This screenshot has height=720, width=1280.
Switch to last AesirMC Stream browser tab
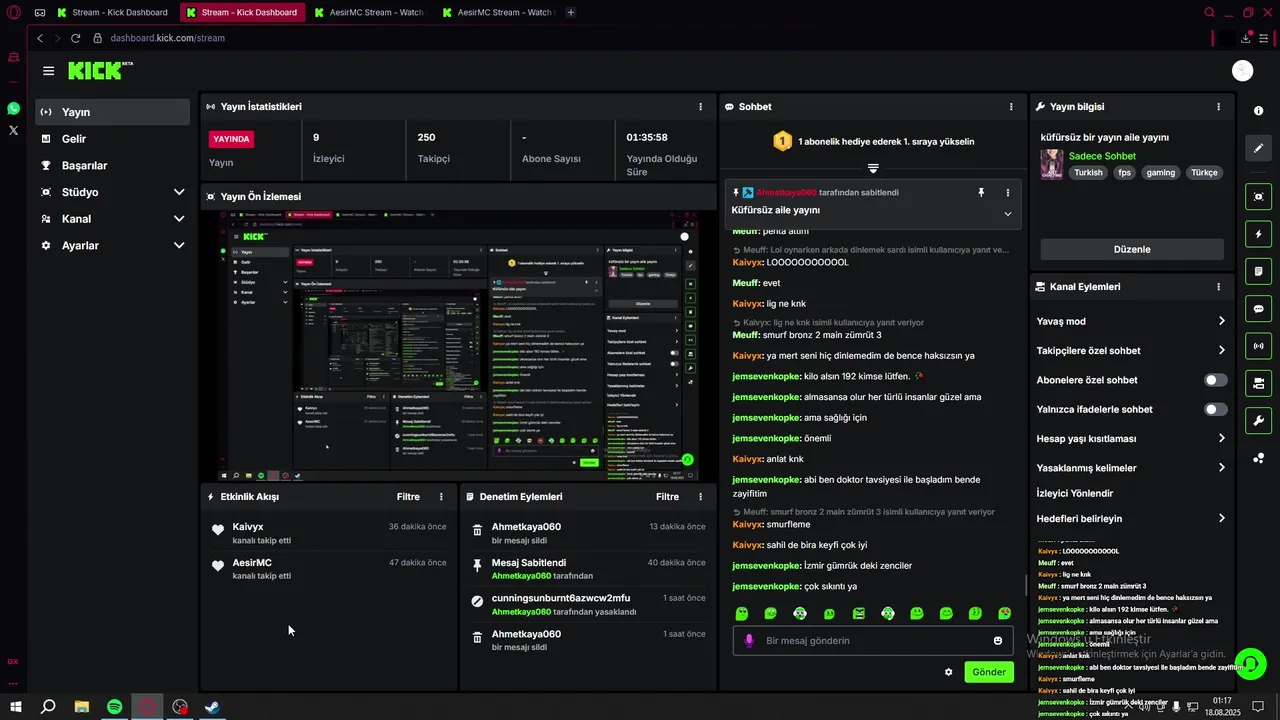498,12
